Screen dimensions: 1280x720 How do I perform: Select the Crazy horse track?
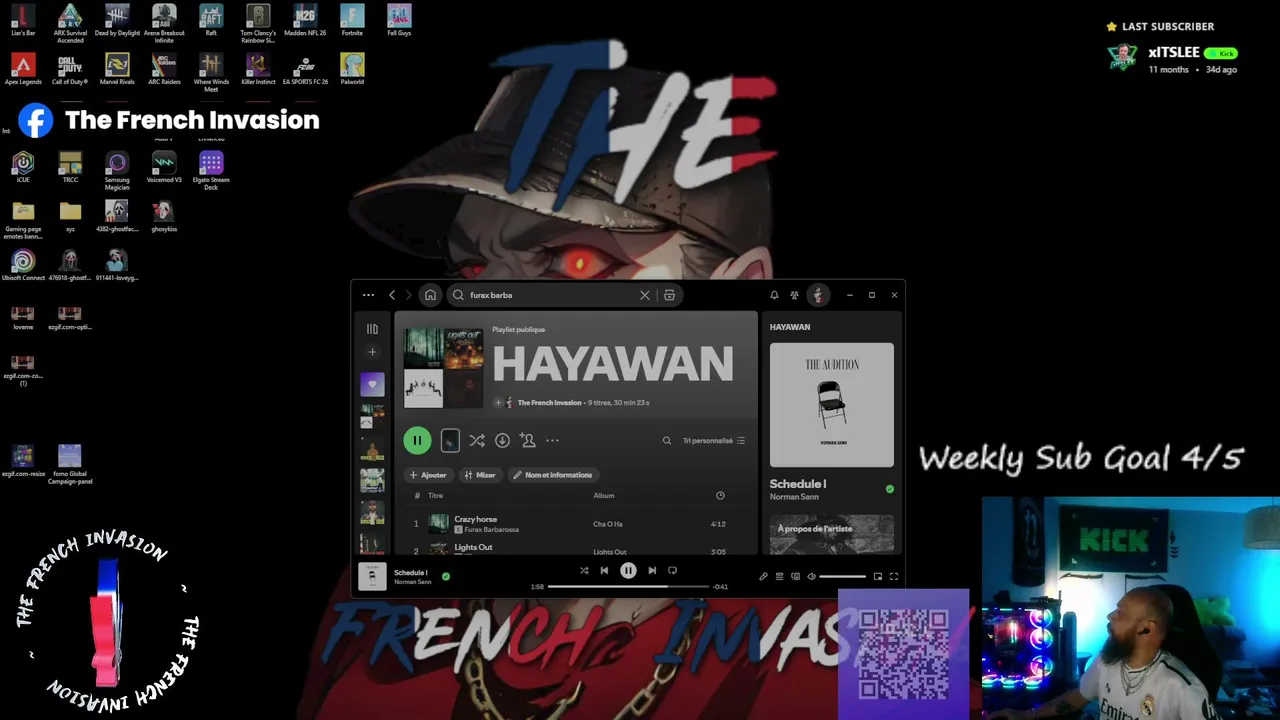[475, 519]
